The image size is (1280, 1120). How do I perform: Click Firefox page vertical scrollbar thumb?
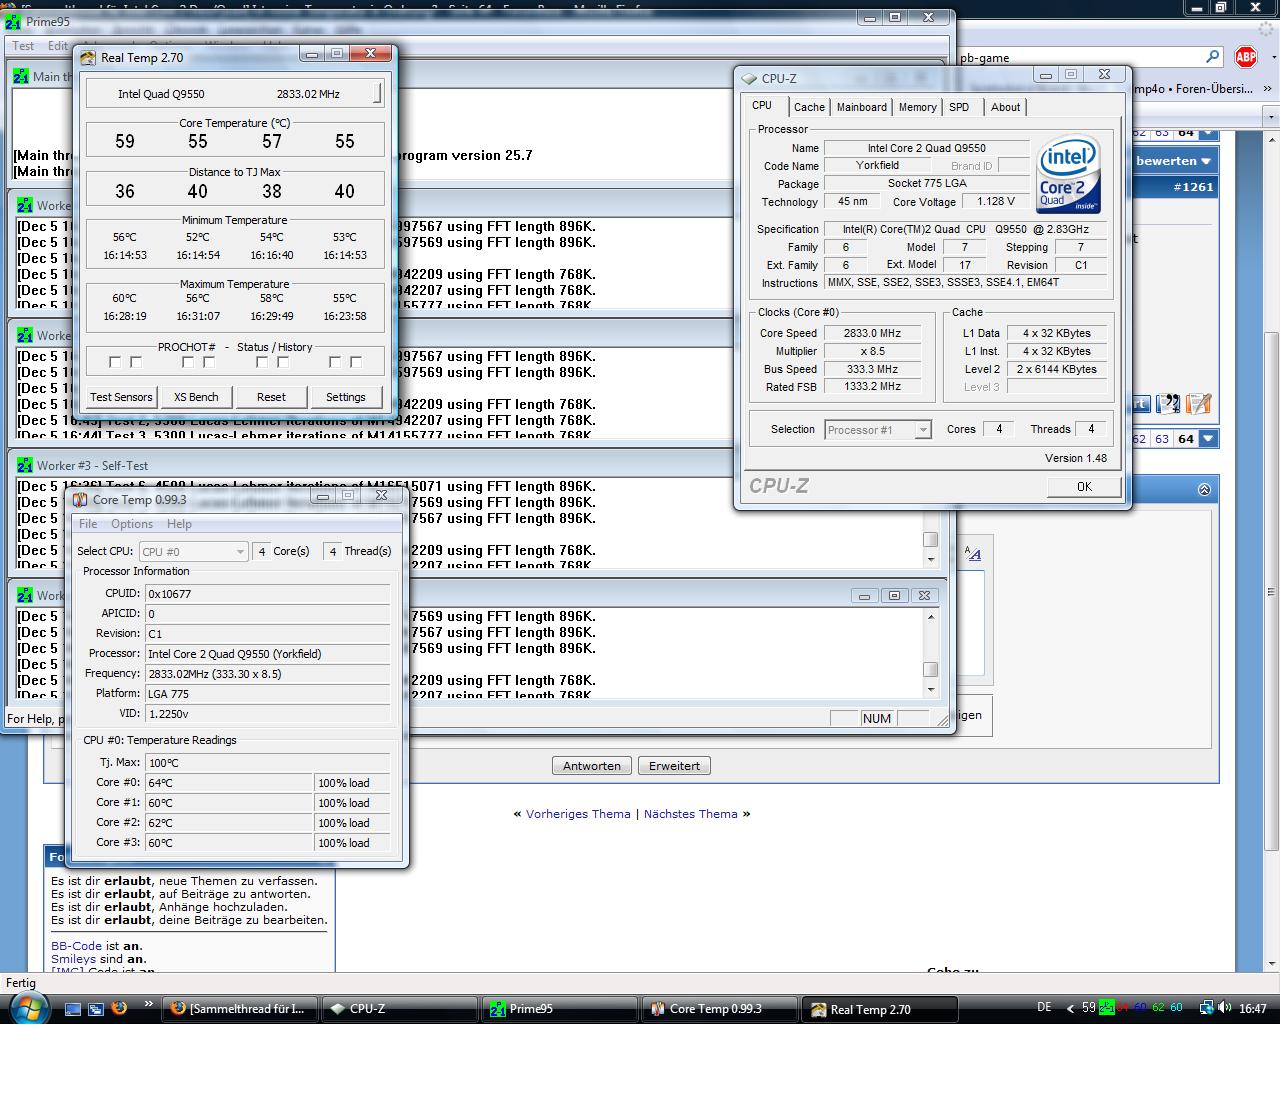coord(1272,590)
